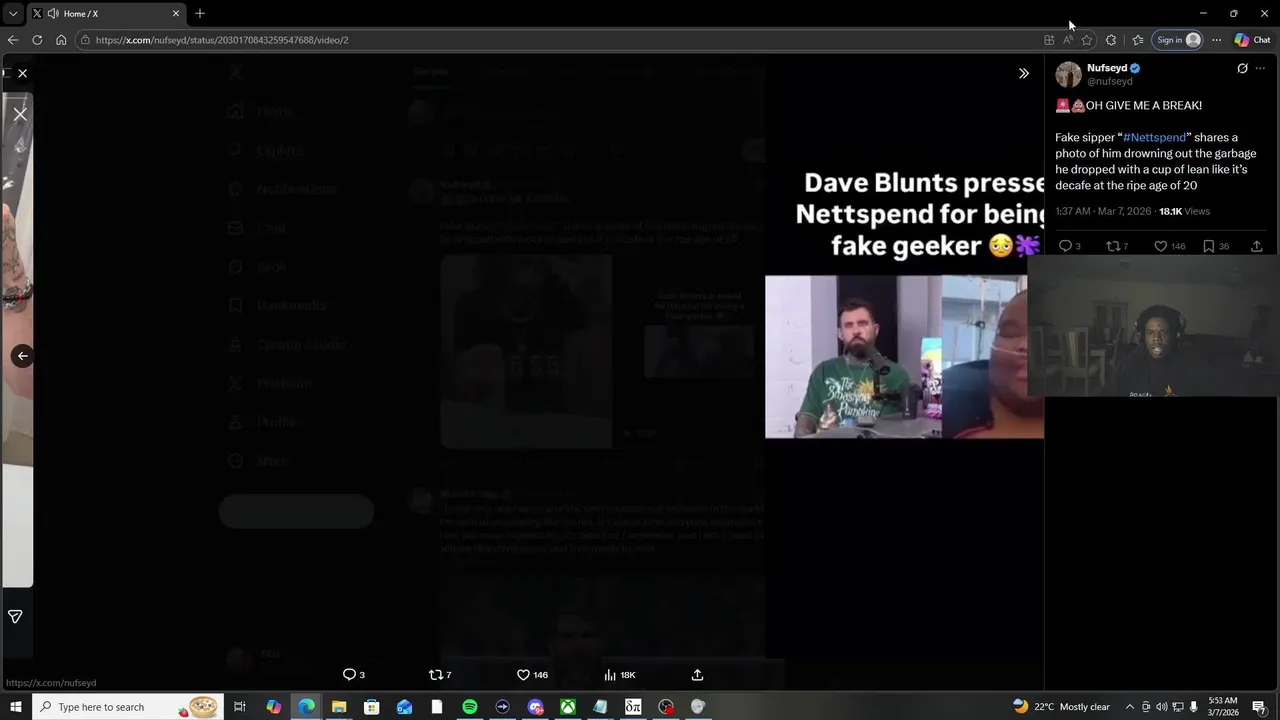View site information lock icon

click(x=86, y=40)
